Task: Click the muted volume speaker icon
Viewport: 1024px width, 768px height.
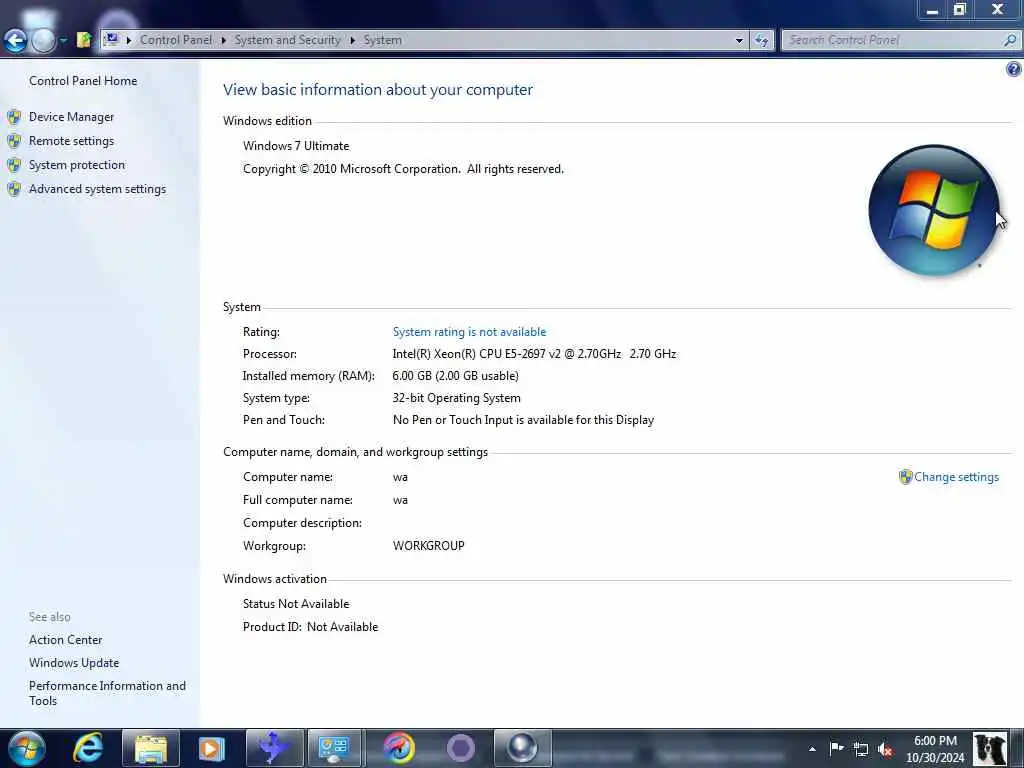Action: coord(885,749)
